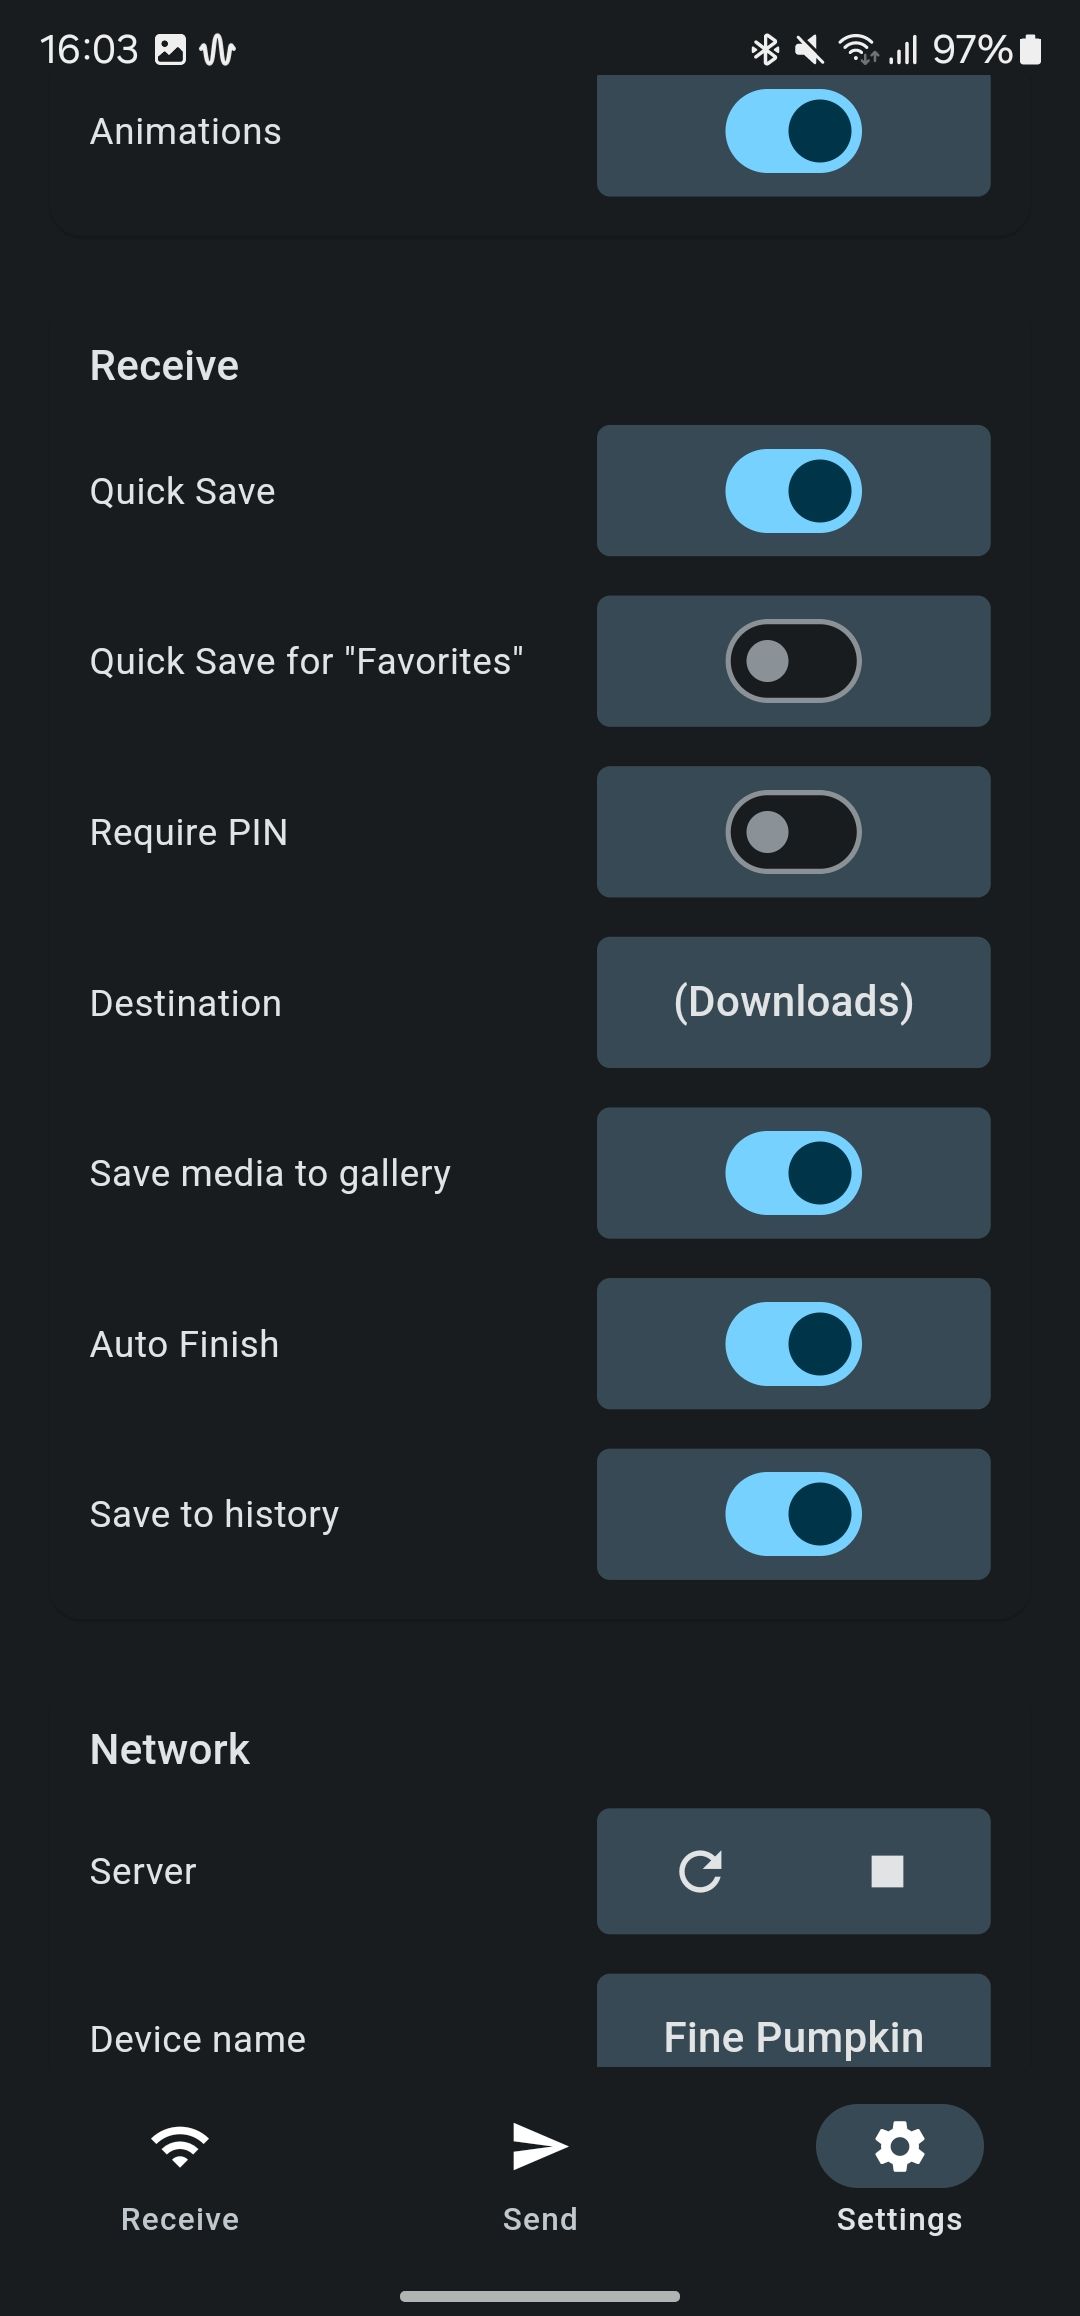Switch to the Send tab label
The image size is (1080, 2316).
[540, 2219]
